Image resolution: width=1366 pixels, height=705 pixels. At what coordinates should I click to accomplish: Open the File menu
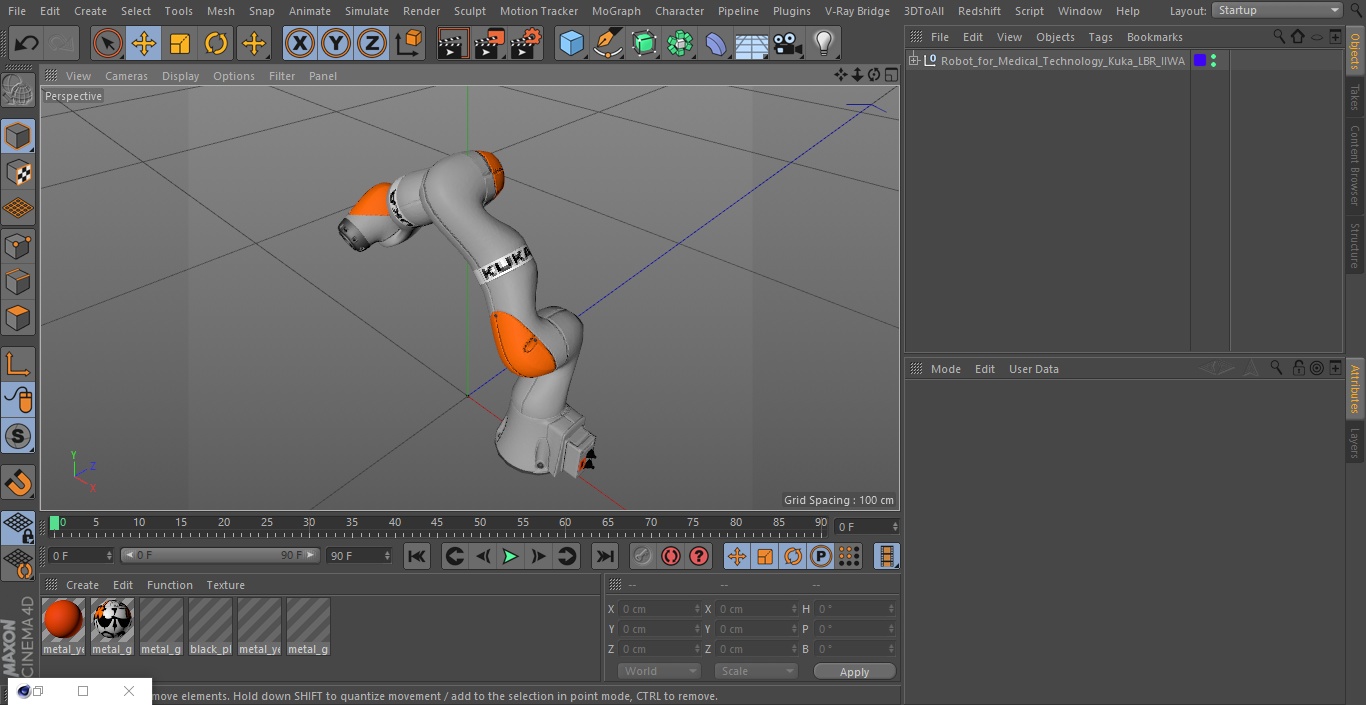pos(17,11)
